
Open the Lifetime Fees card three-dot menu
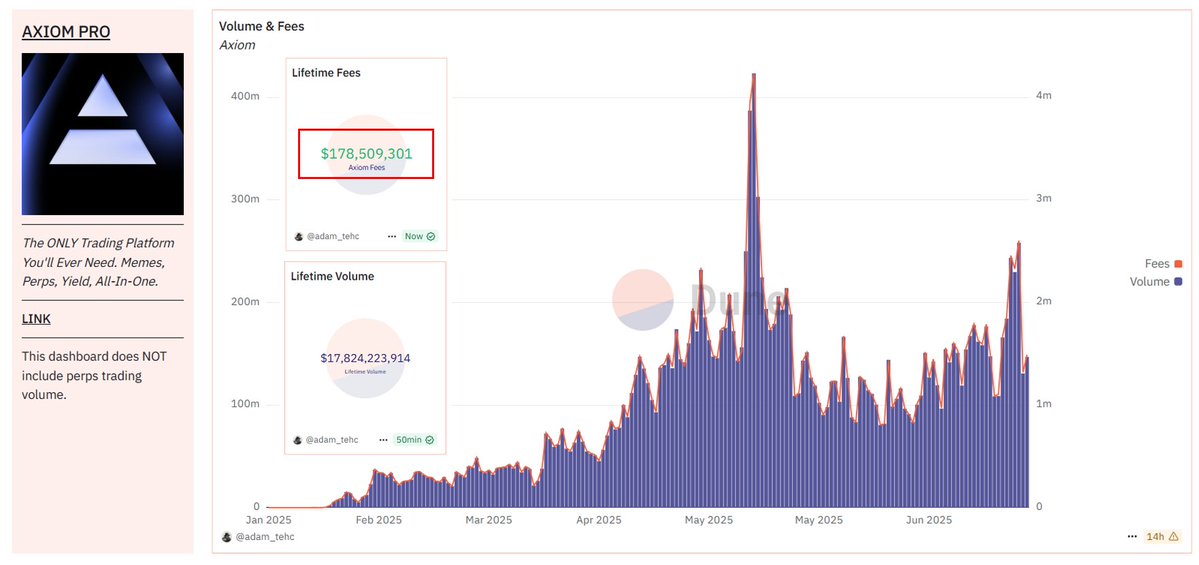point(392,236)
